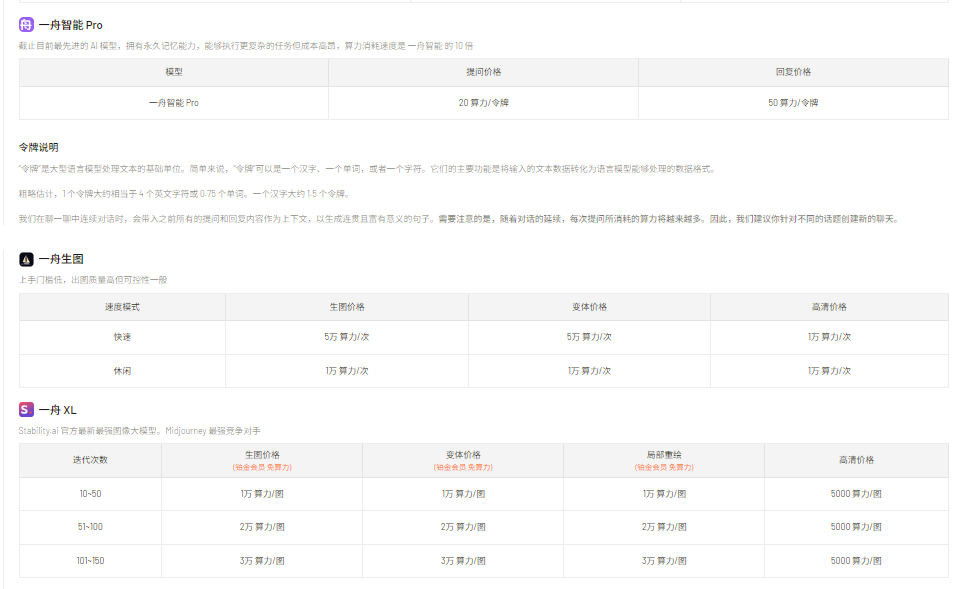Click the 高清价格 value in the 51~100 row
976x589 pixels.
click(856, 527)
